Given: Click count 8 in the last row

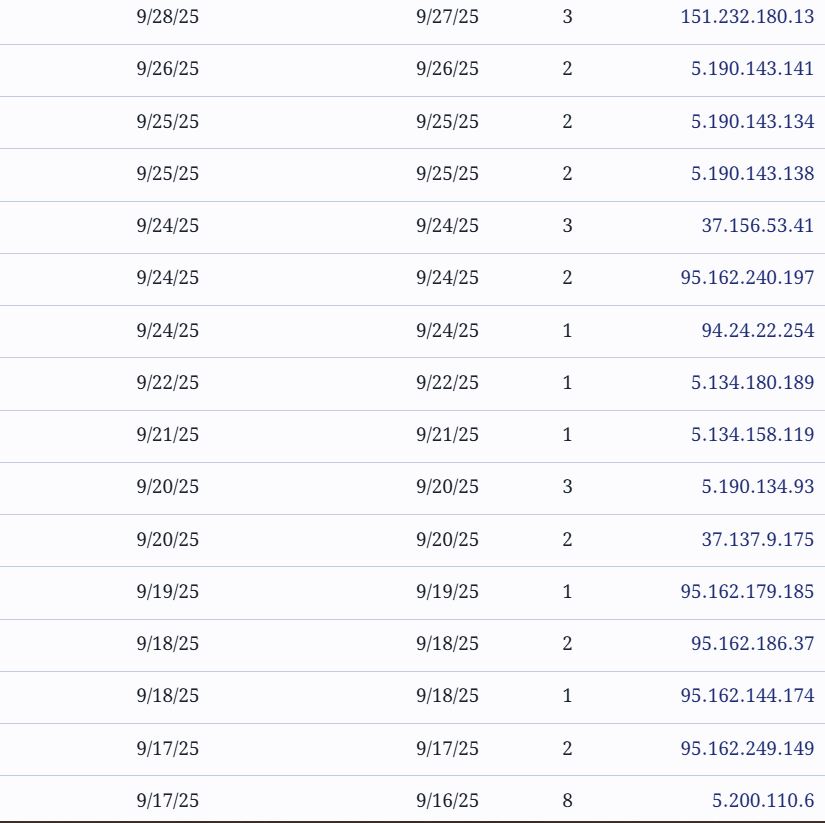Looking at the screenshot, I should 567,800.
